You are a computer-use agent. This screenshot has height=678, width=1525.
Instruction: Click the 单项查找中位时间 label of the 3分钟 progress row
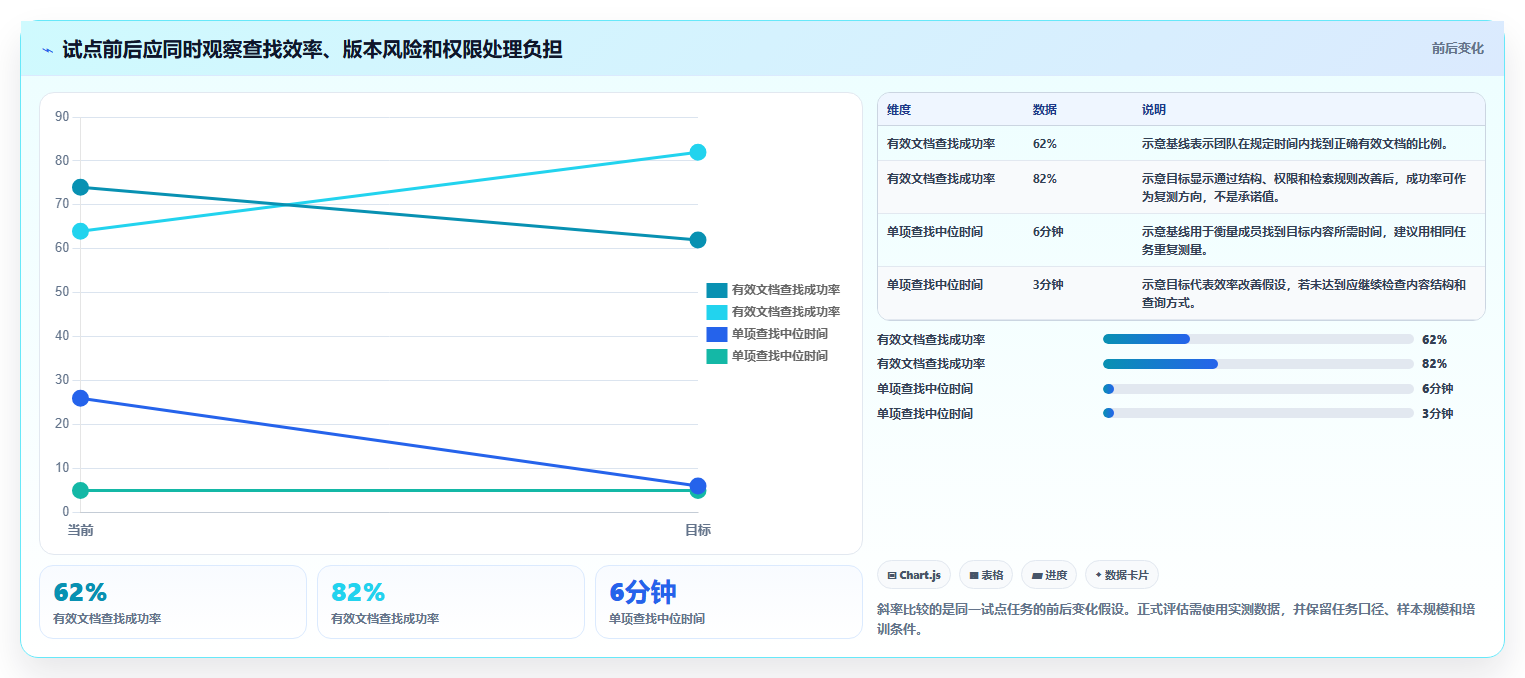click(x=925, y=414)
